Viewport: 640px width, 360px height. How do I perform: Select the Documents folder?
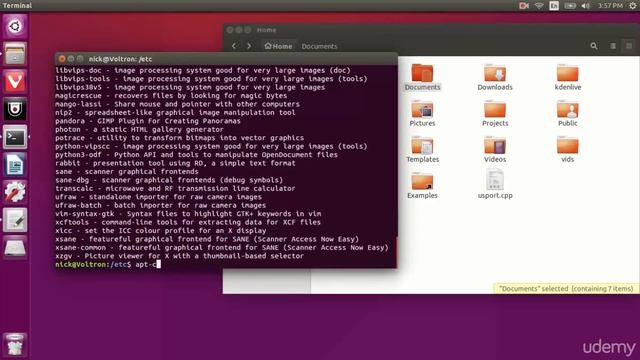(422, 77)
